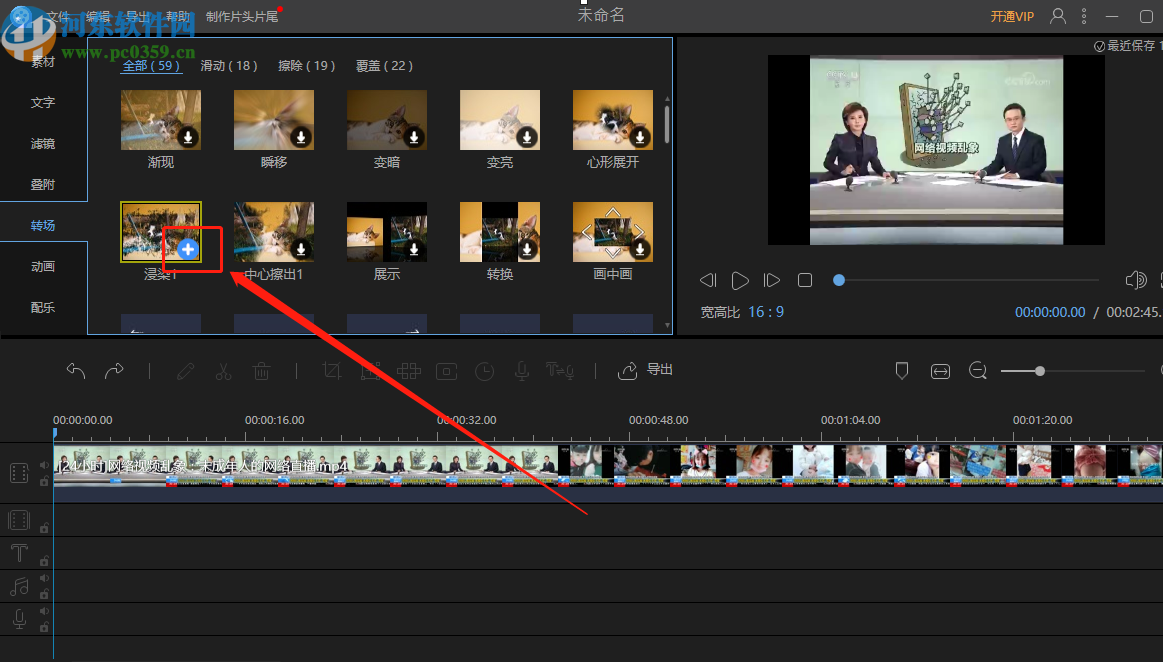Select the 展示 transition thumbnail
1163x662 pixels.
click(386, 232)
